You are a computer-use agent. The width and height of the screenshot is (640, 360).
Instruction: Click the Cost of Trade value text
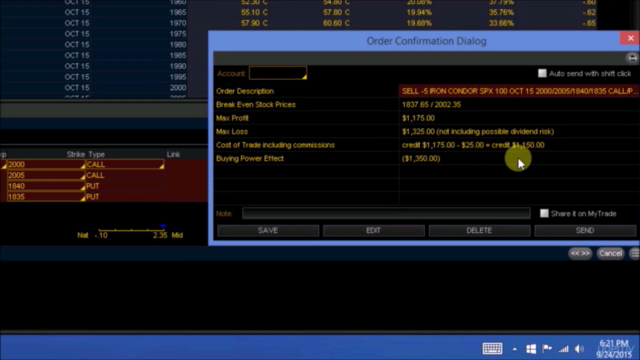(x=473, y=145)
